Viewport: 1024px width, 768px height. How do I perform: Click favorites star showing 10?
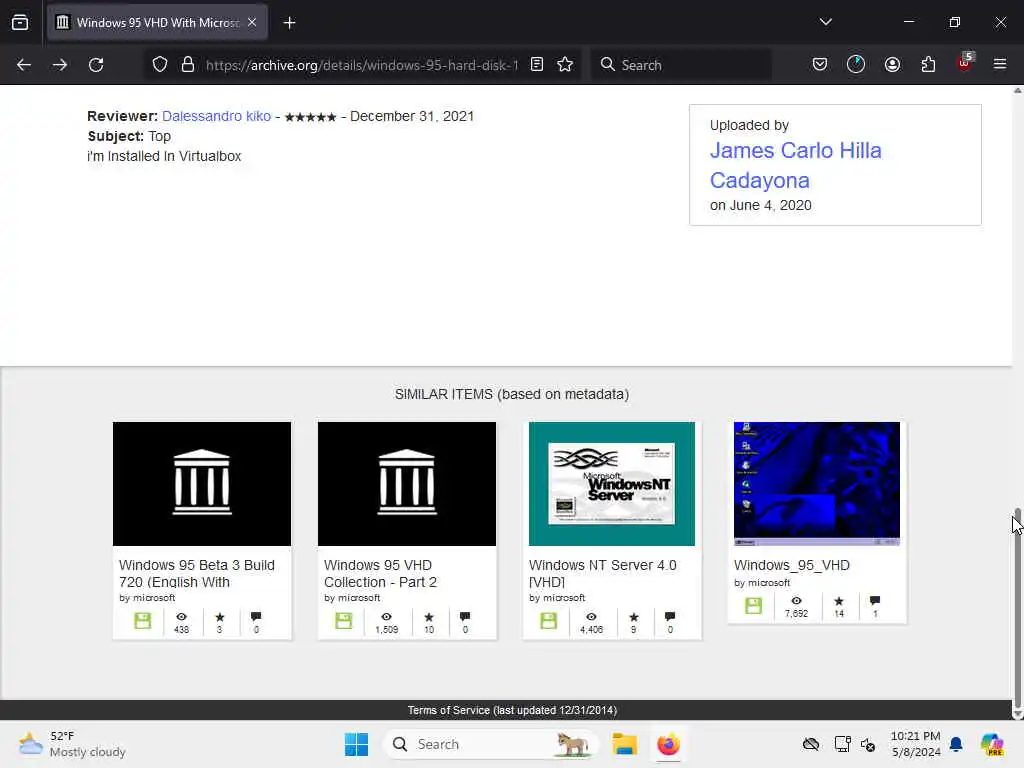click(x=428, y=616)
